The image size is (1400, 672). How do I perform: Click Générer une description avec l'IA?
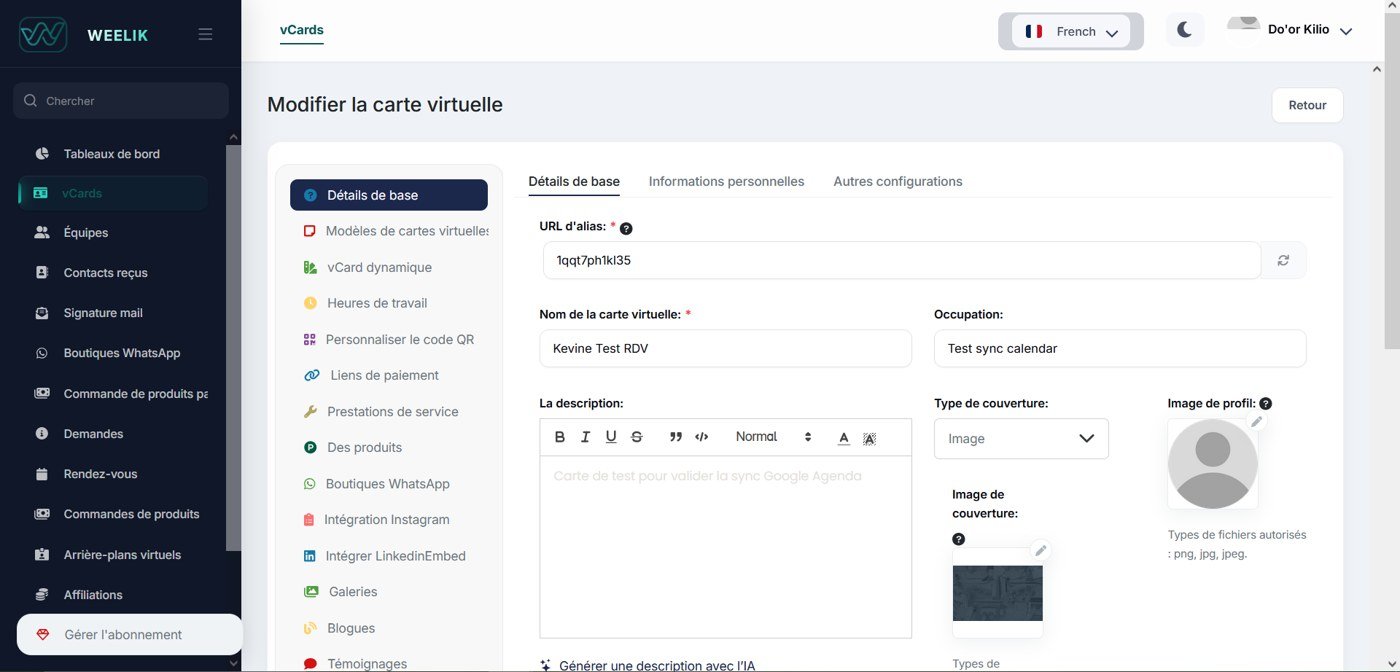648,665
